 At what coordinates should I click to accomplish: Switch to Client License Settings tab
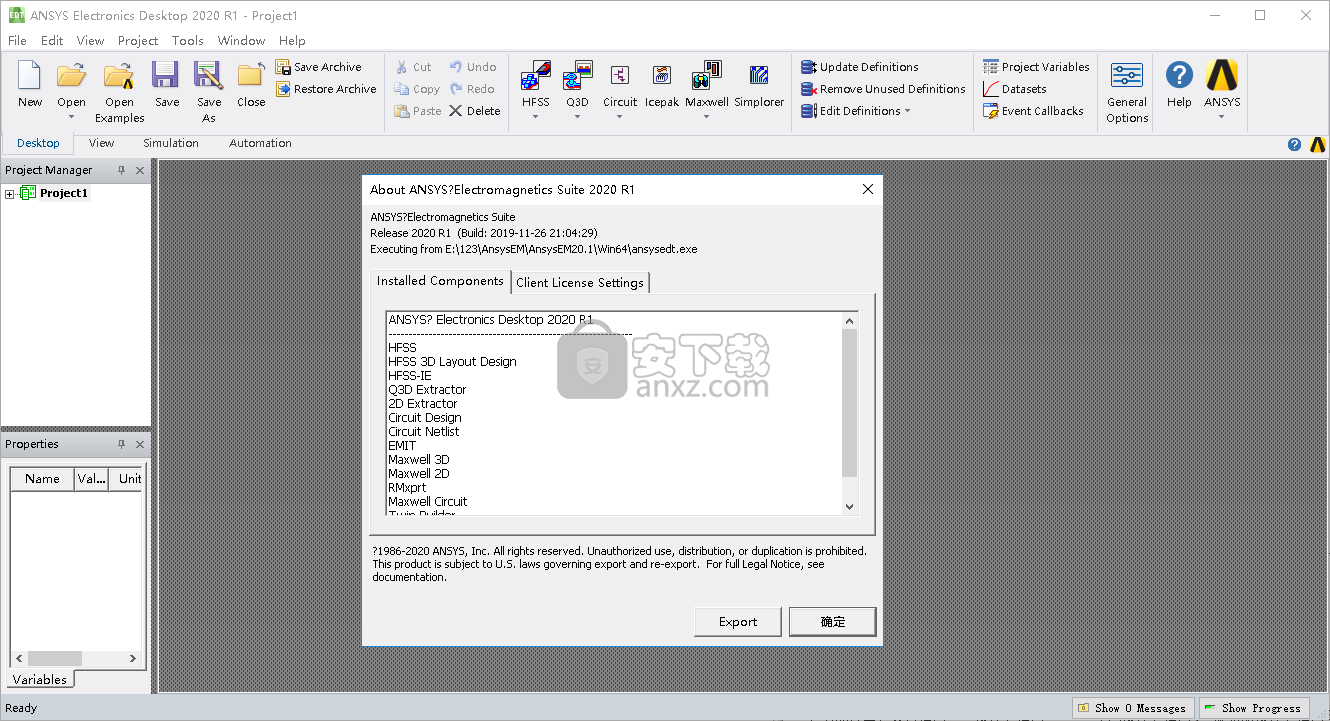pyautogui.click(x=580, y=283)
